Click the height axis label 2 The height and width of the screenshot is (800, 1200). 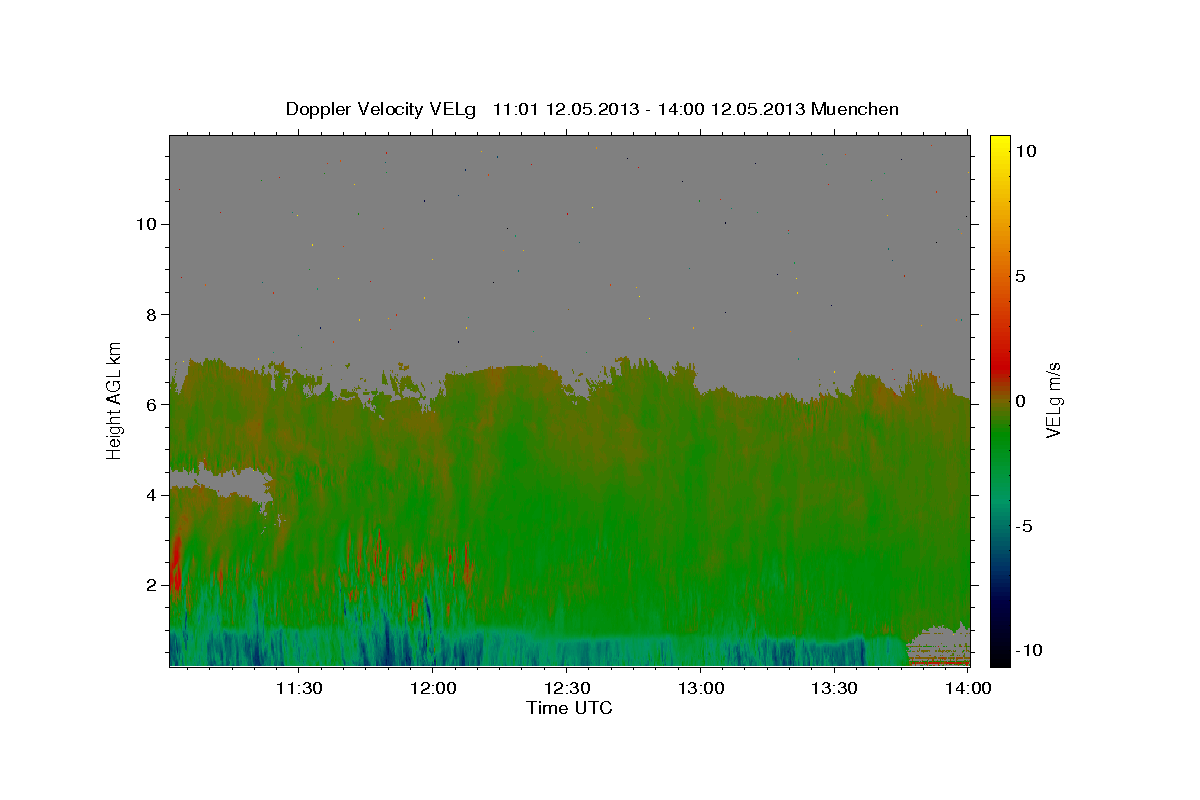click(x=151, y=585)
